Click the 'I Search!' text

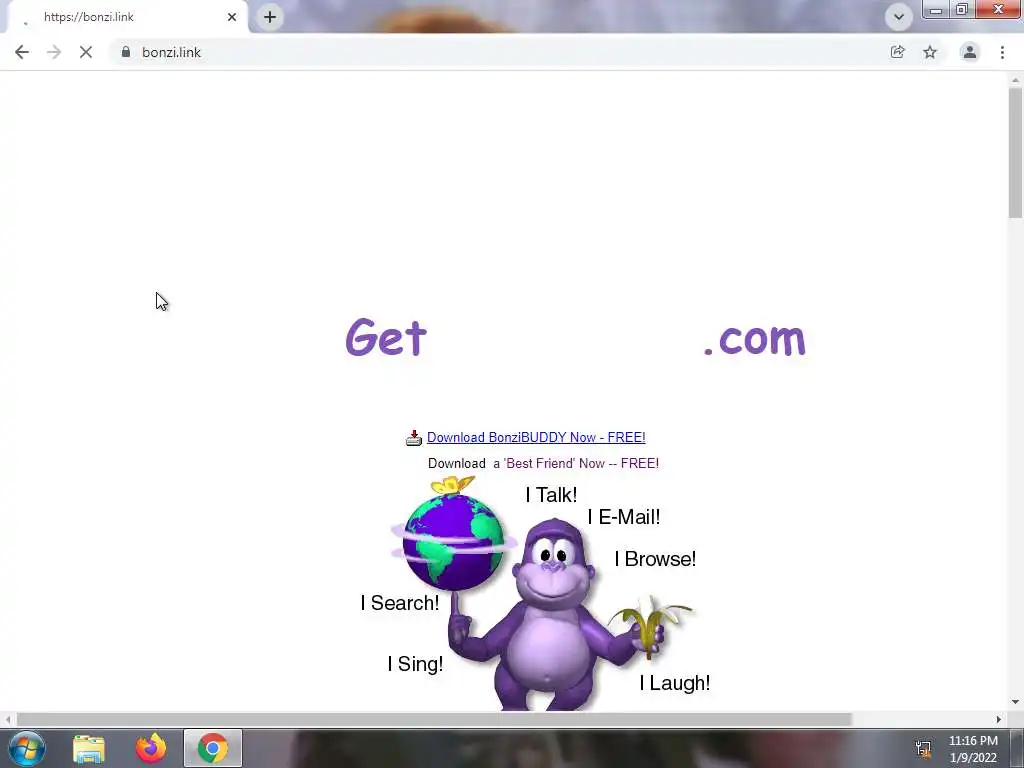click(x=400, y=603)
